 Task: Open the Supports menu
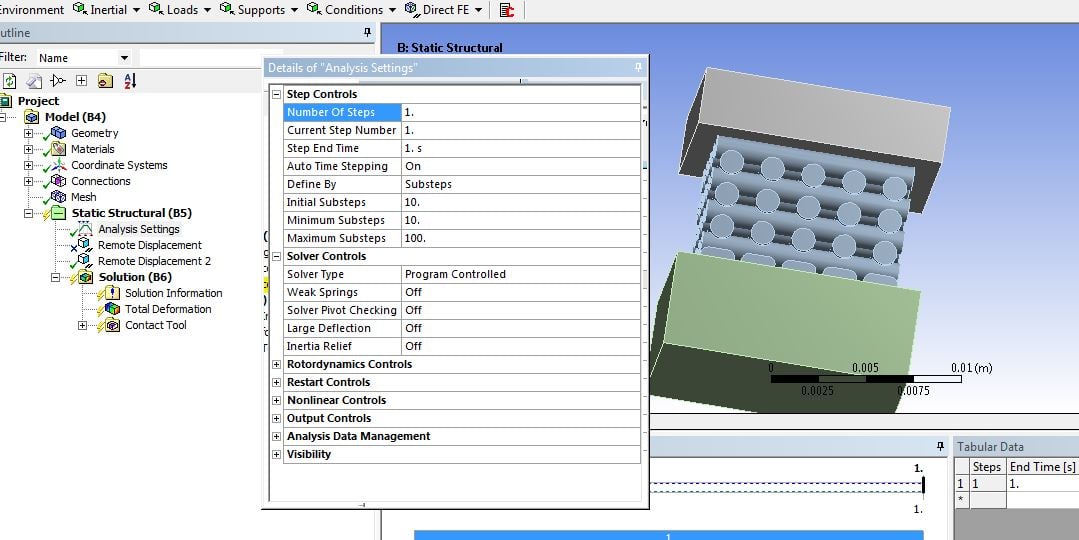[x=259, y=10]
